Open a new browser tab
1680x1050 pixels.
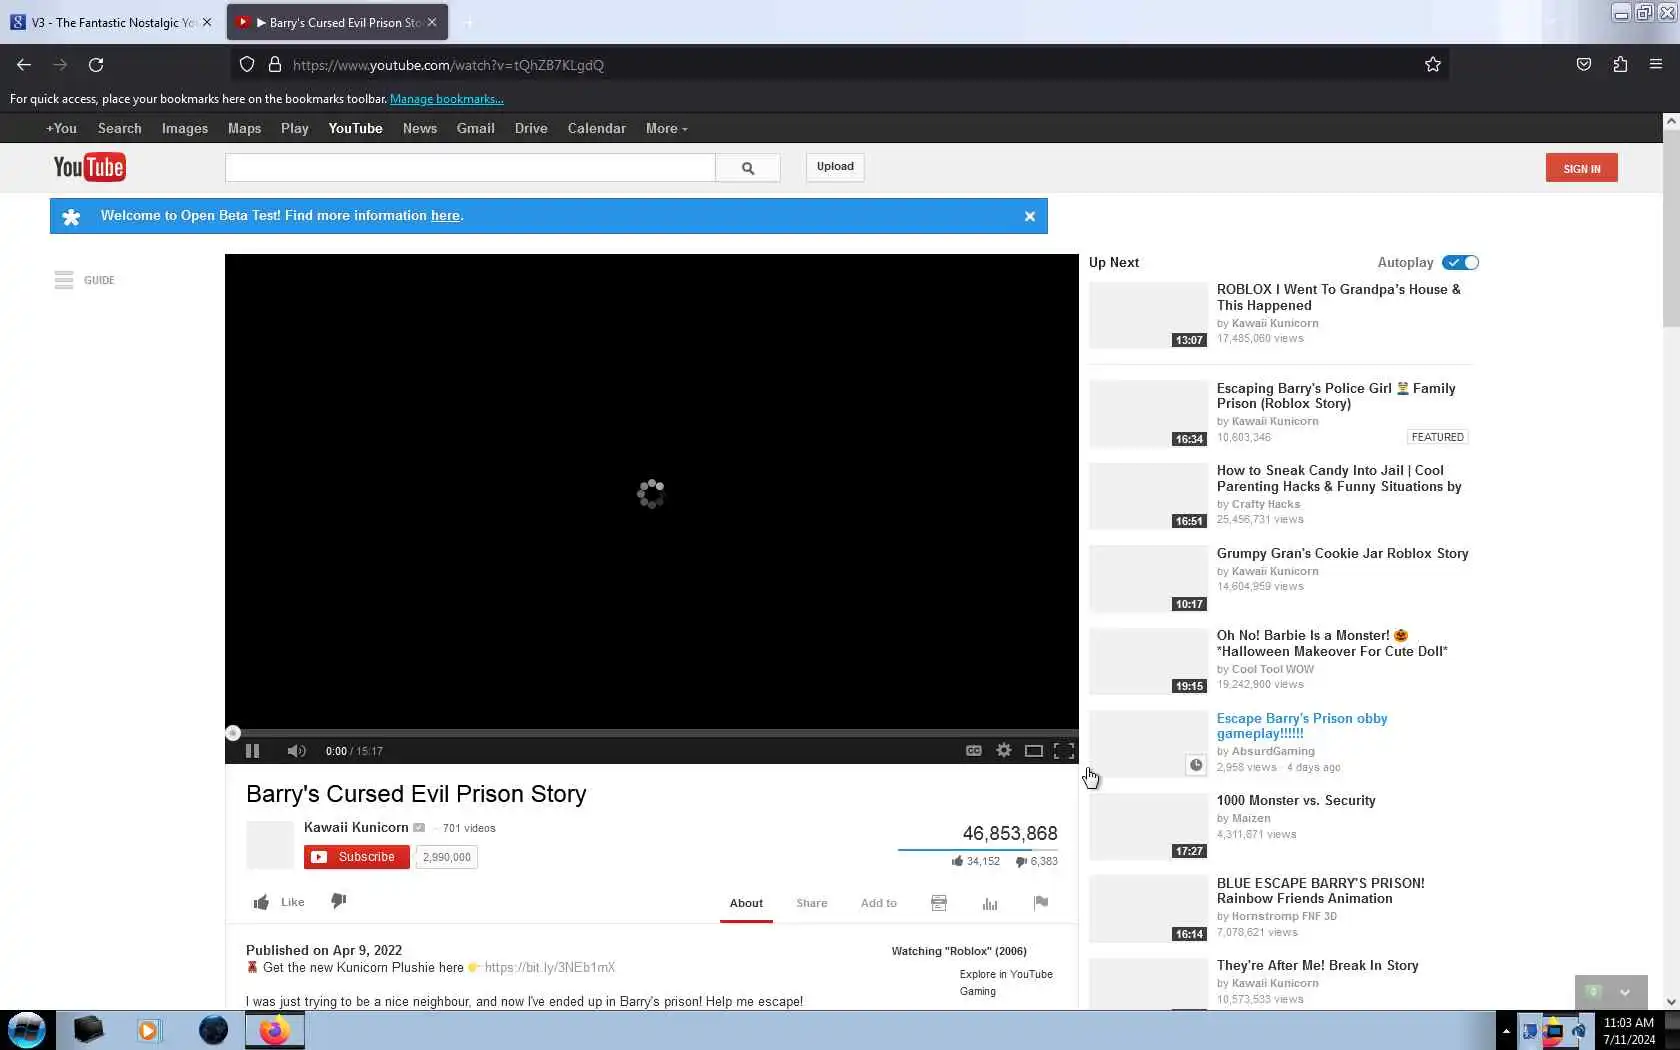[x=468, y=22]
